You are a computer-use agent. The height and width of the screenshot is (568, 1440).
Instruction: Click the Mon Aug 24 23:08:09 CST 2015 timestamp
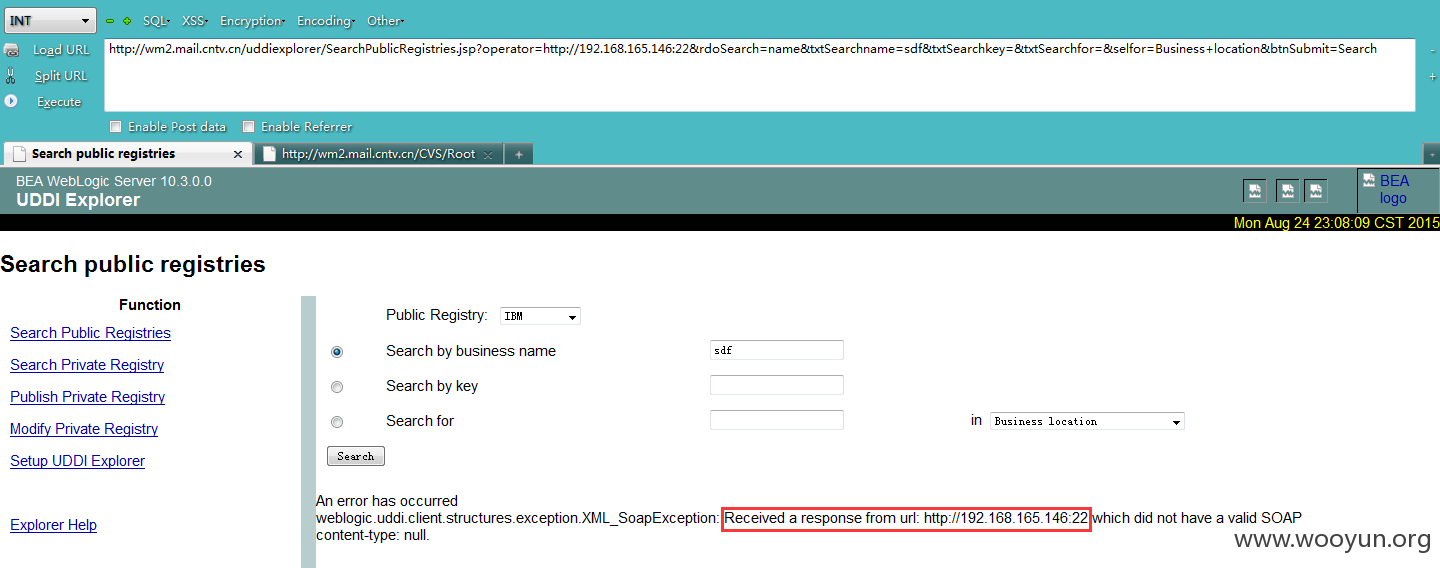[1336, 223]
